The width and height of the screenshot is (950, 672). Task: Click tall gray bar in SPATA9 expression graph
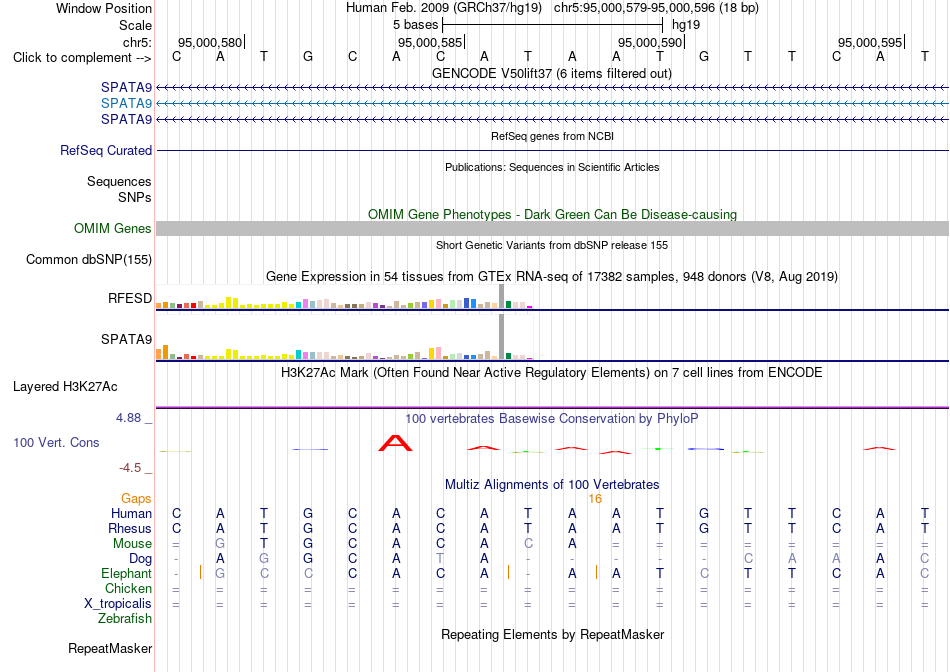tap(501, 337)
